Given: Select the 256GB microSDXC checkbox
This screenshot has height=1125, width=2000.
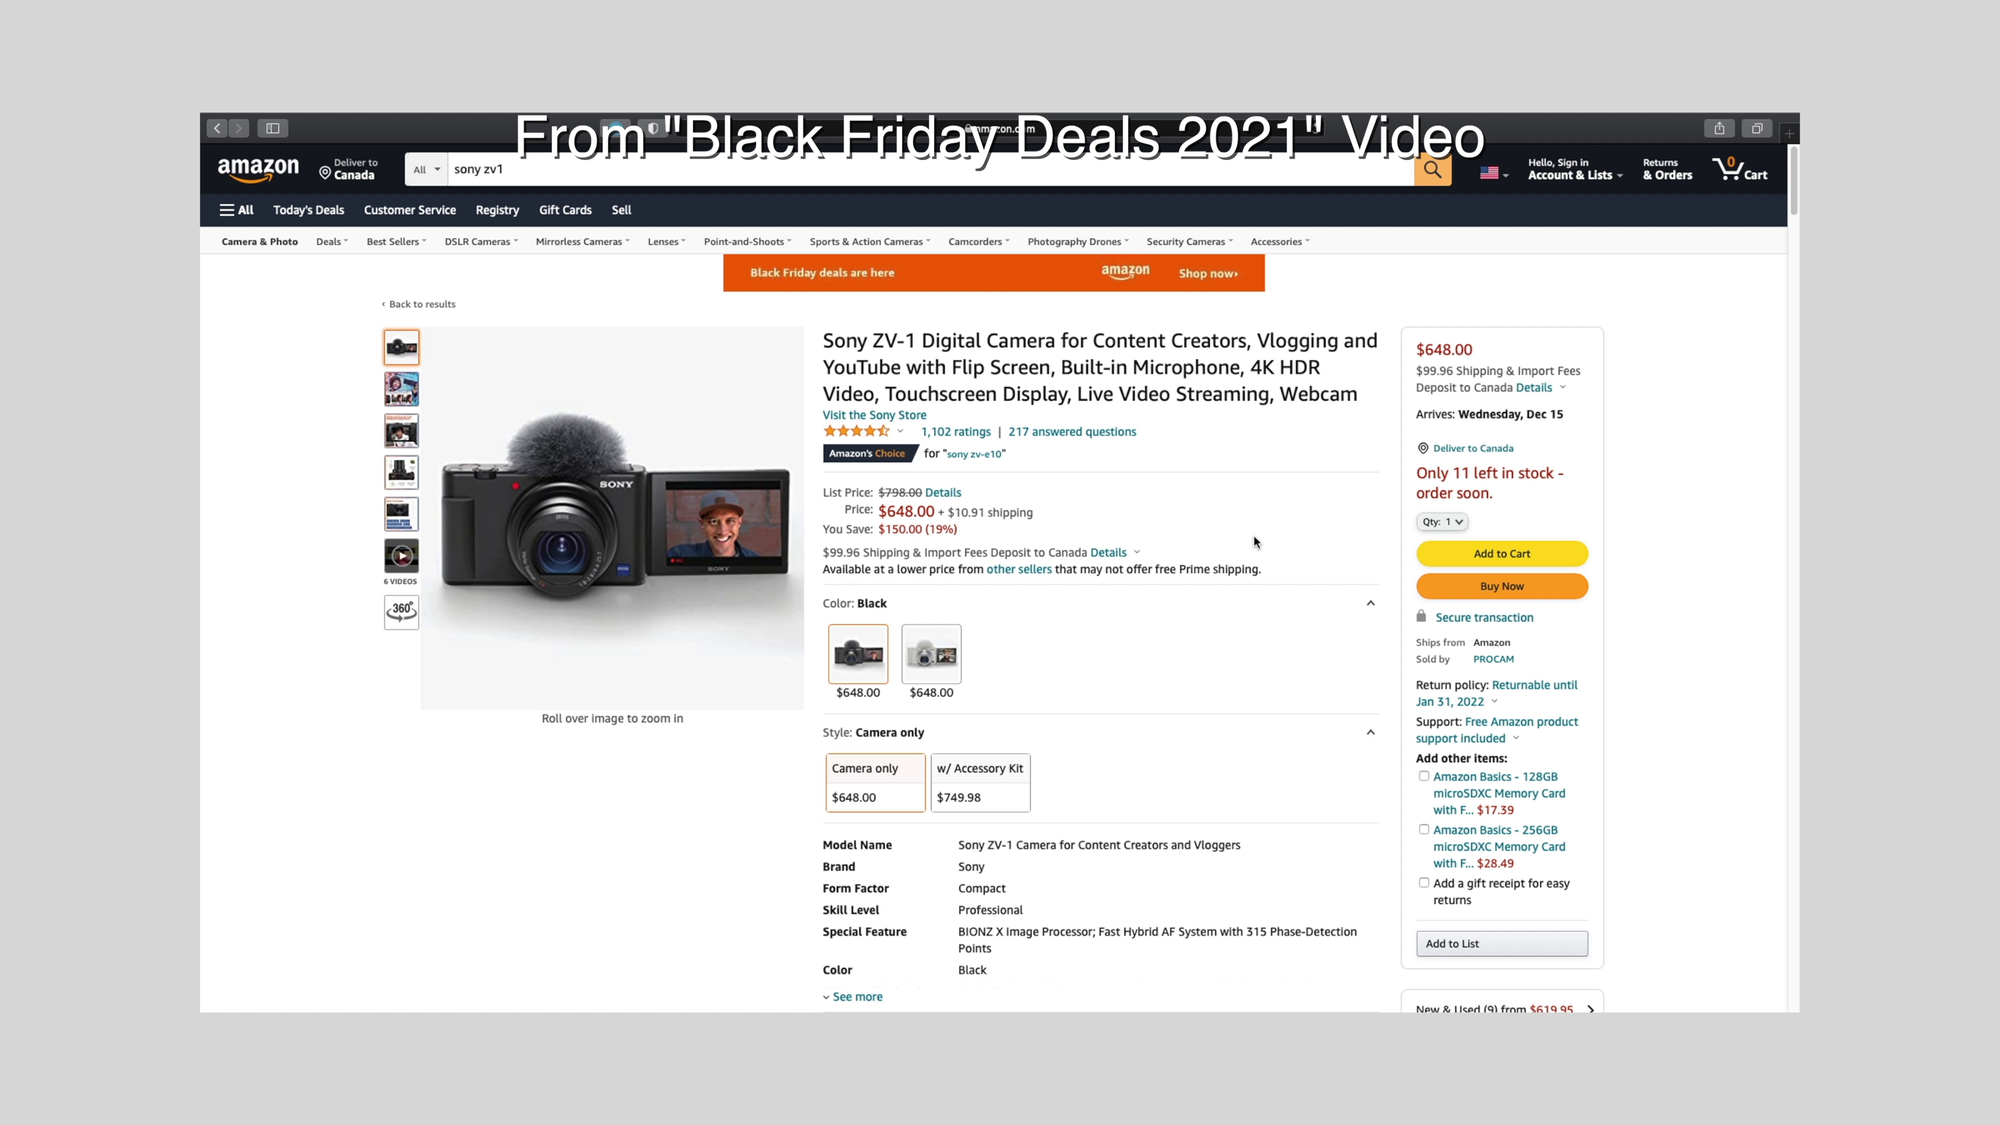Looking at the screenshot, I should point(1422,828).
